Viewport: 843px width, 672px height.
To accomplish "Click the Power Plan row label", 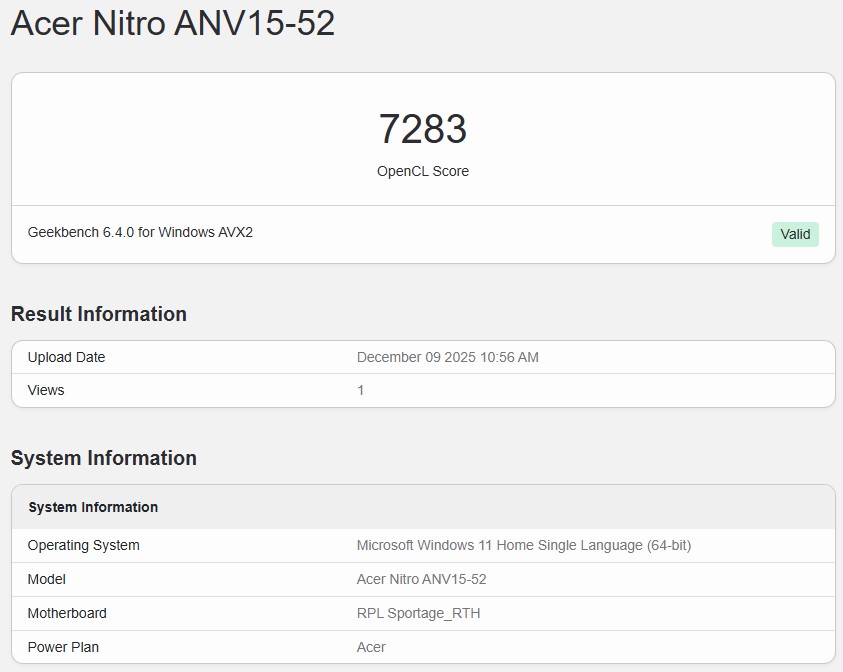I will (x=63, y=647).
